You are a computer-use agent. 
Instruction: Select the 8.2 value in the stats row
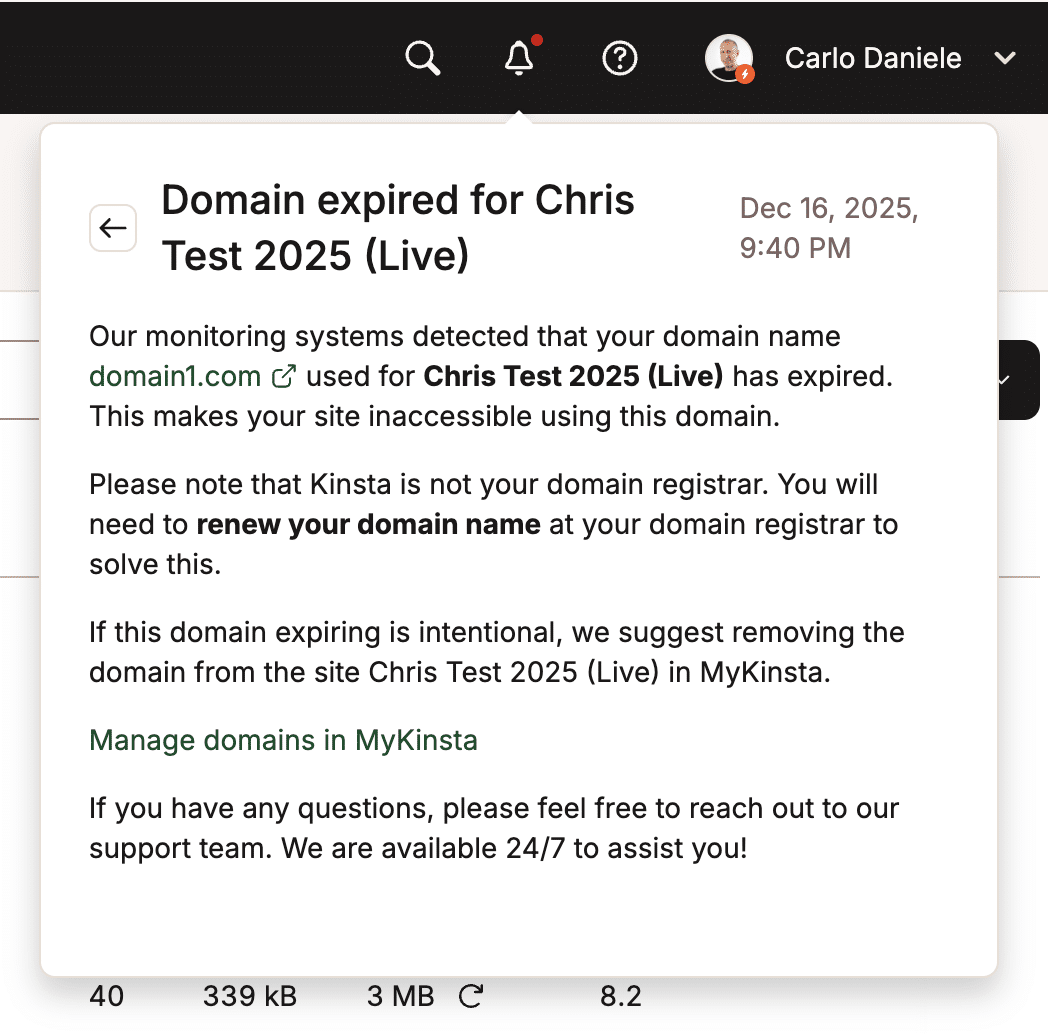tap(622, 995)
